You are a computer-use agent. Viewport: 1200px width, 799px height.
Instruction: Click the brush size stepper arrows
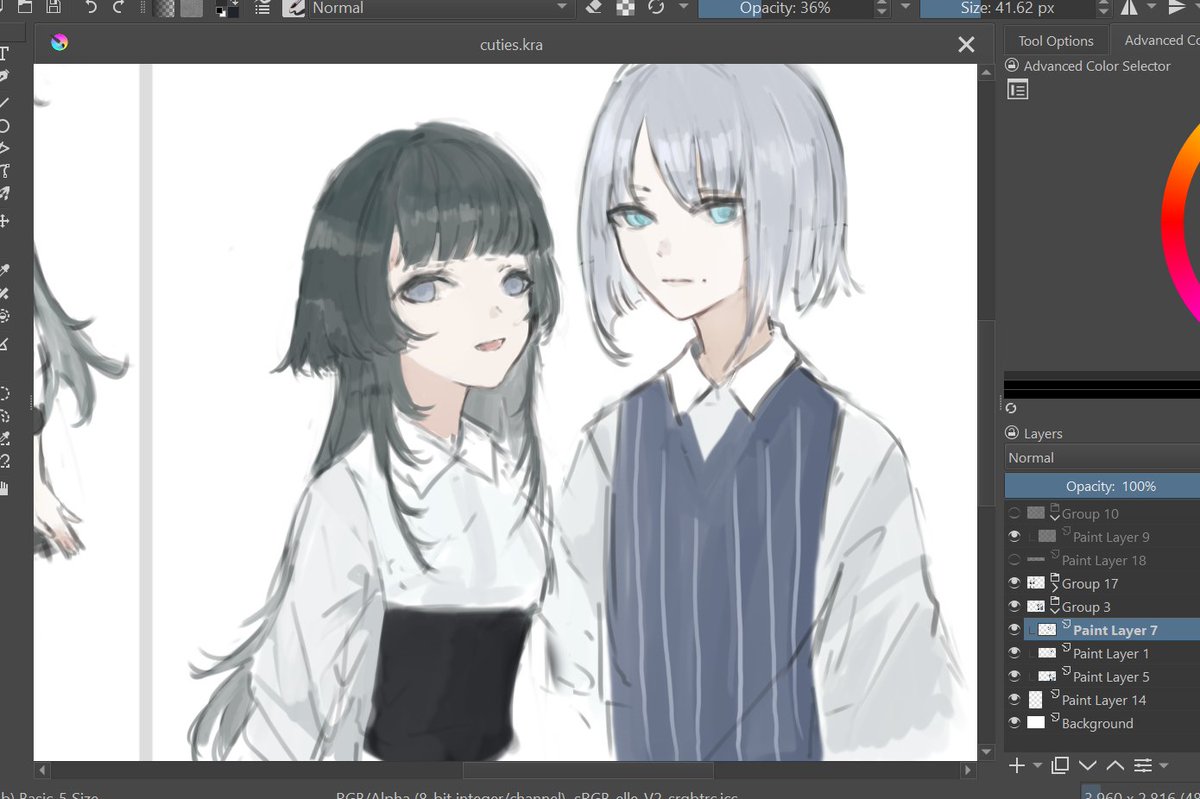pyautogui.click(x=1102, y=8)
